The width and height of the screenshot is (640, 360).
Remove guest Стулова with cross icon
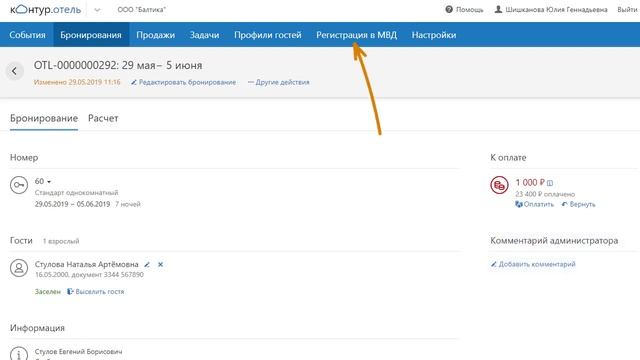tap(160, 264)
